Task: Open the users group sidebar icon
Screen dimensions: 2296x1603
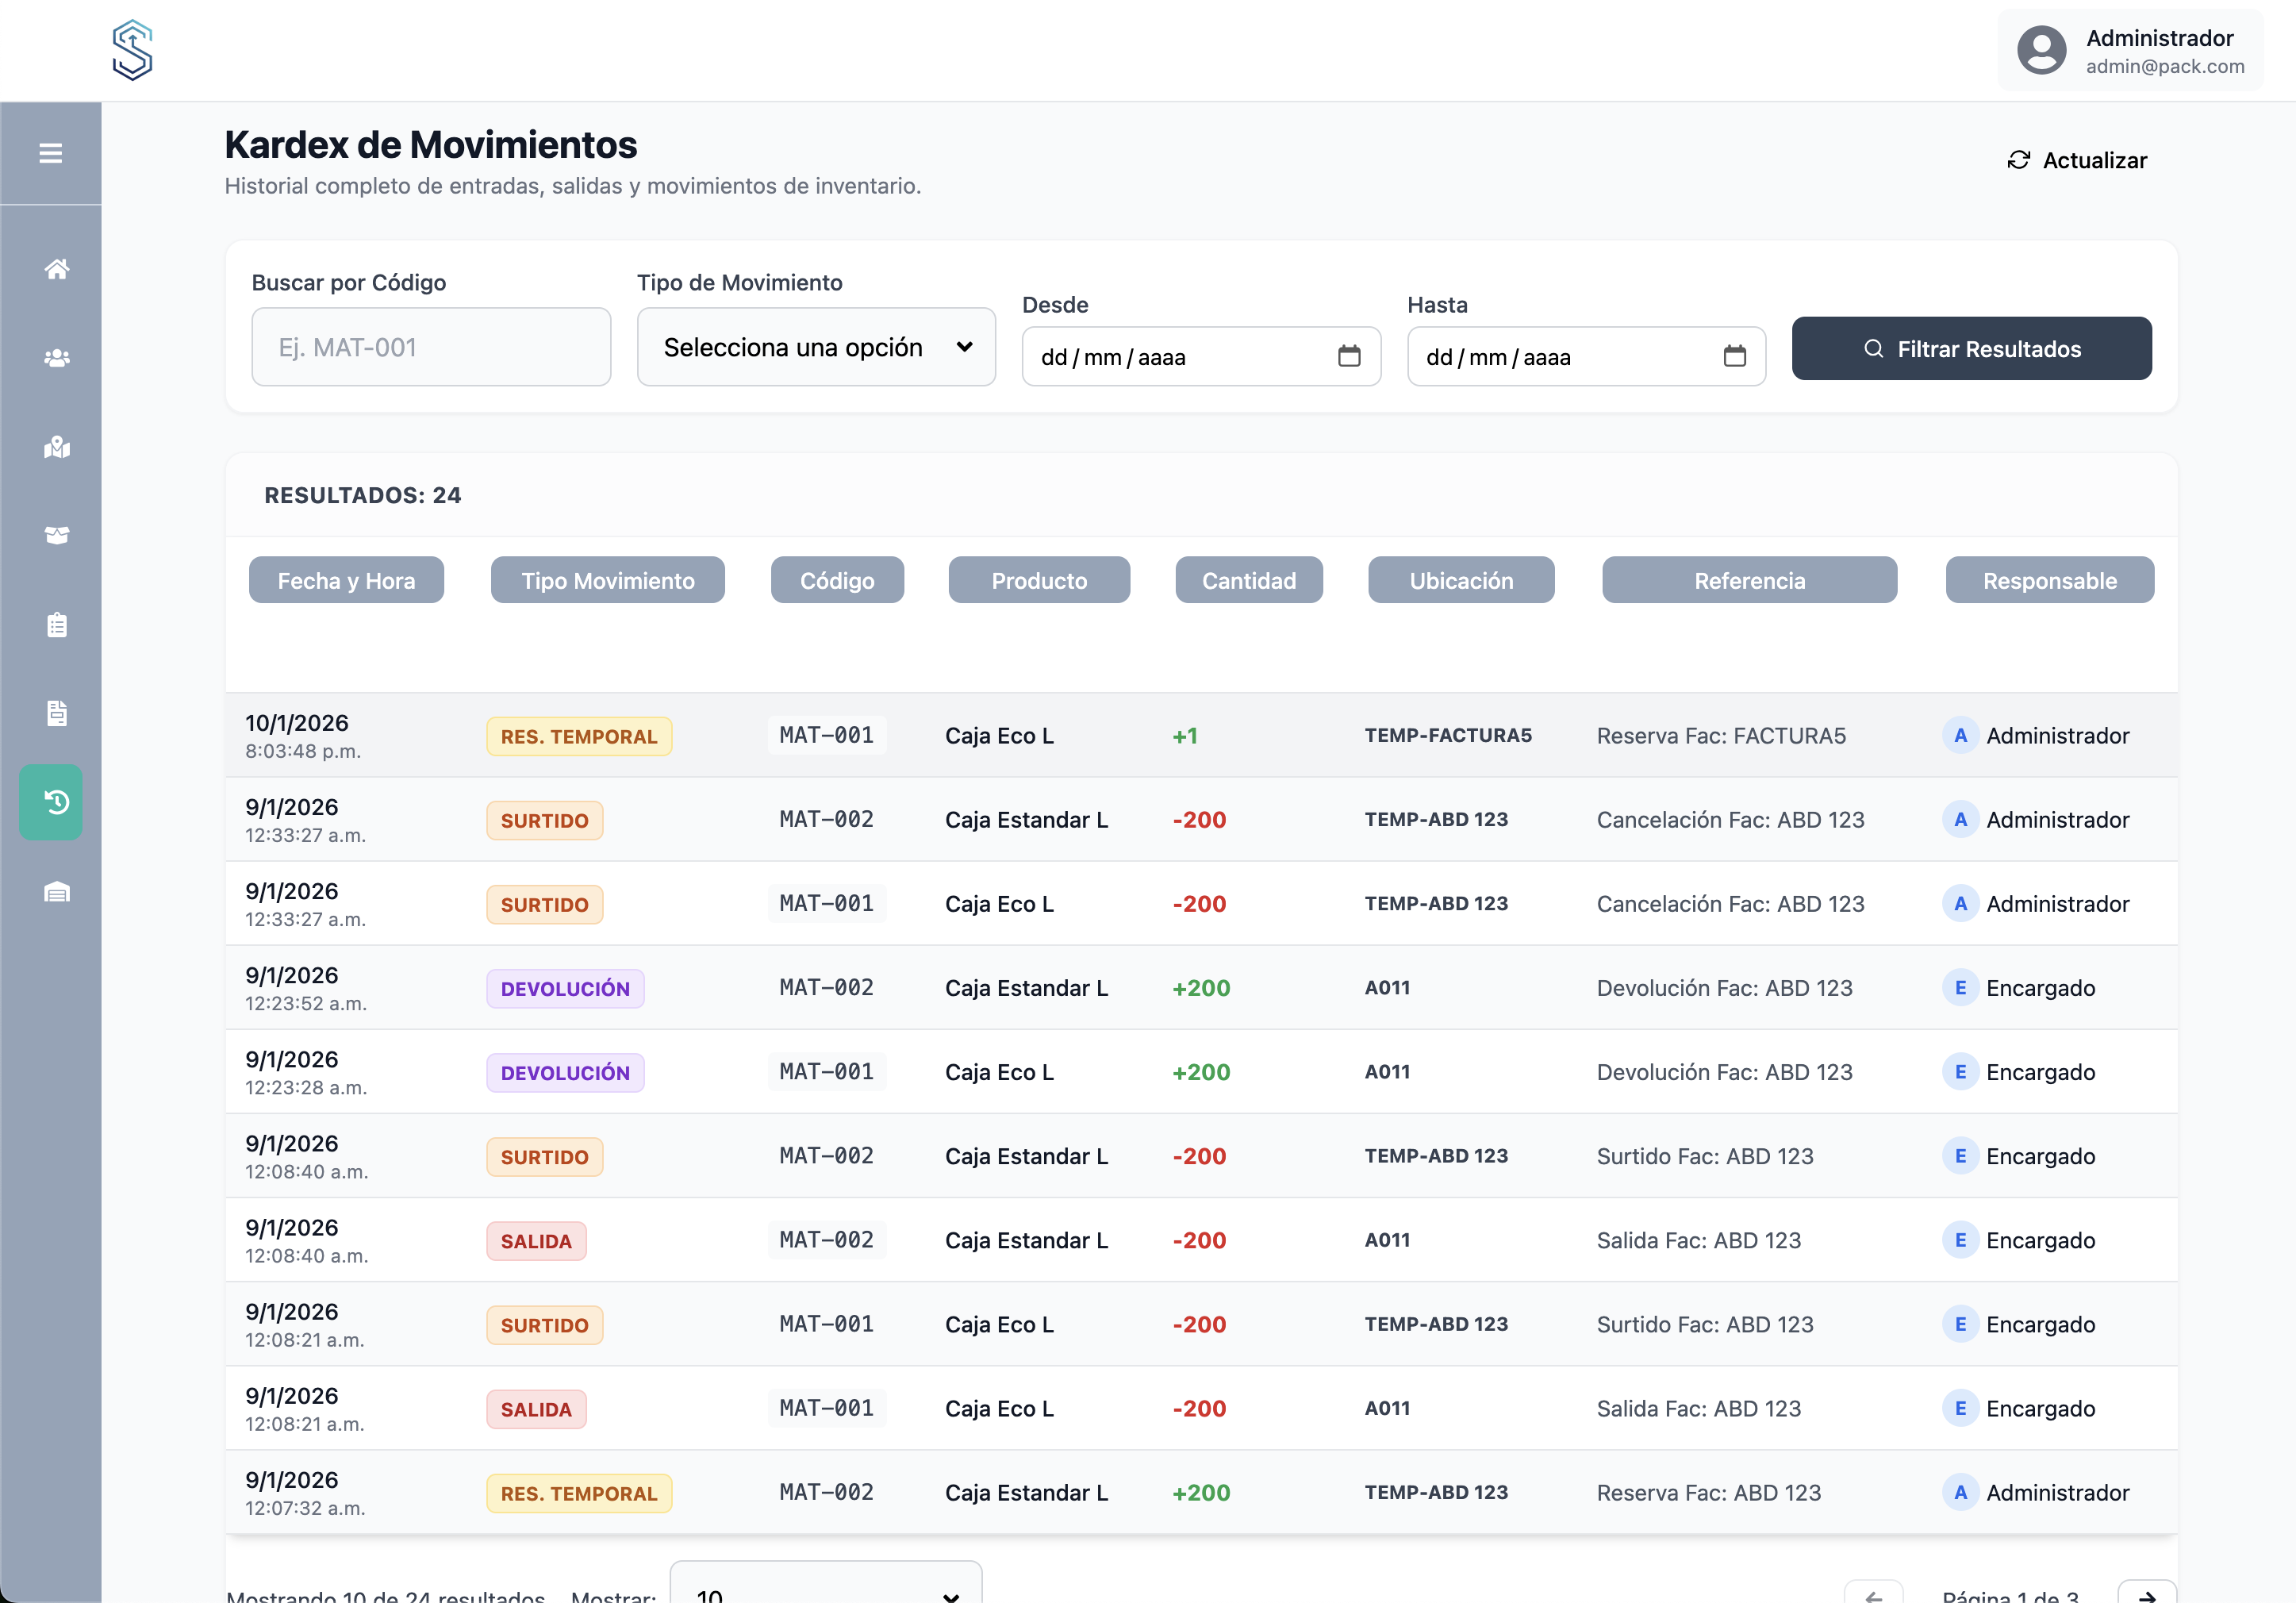Action: tap(57, 358)
